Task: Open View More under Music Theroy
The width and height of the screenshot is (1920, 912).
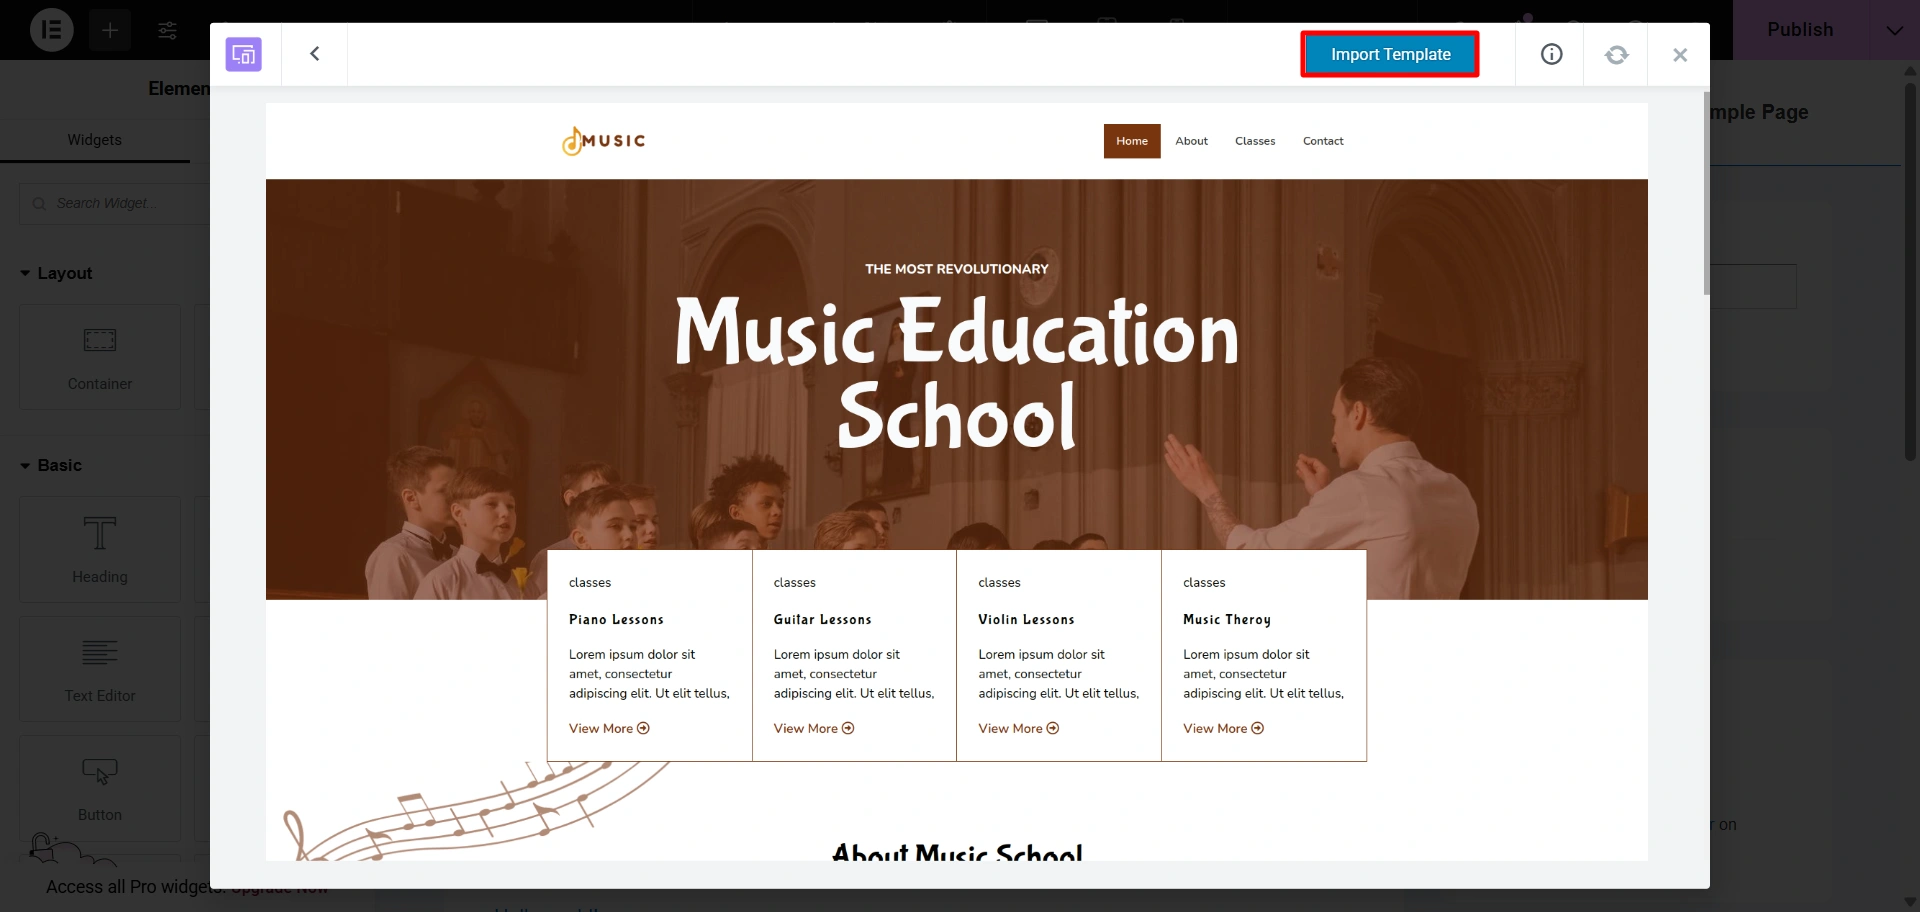Action: coord(1223,728)
